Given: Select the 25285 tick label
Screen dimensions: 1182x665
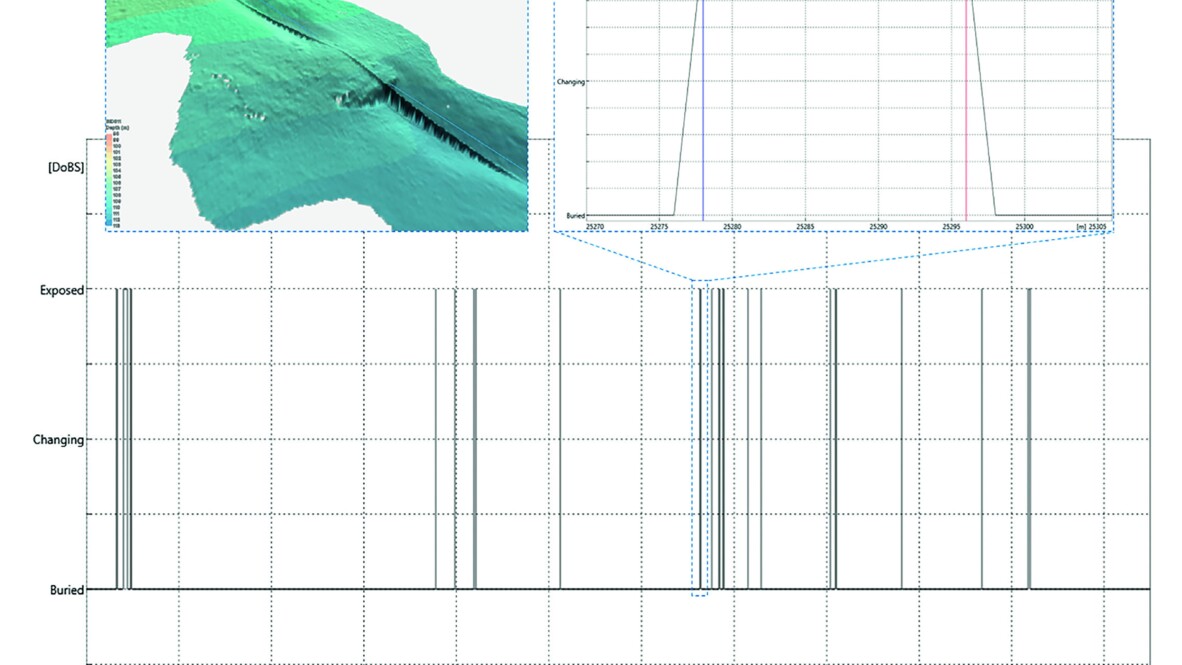Looking at the screenshot, I should (805, 224).
